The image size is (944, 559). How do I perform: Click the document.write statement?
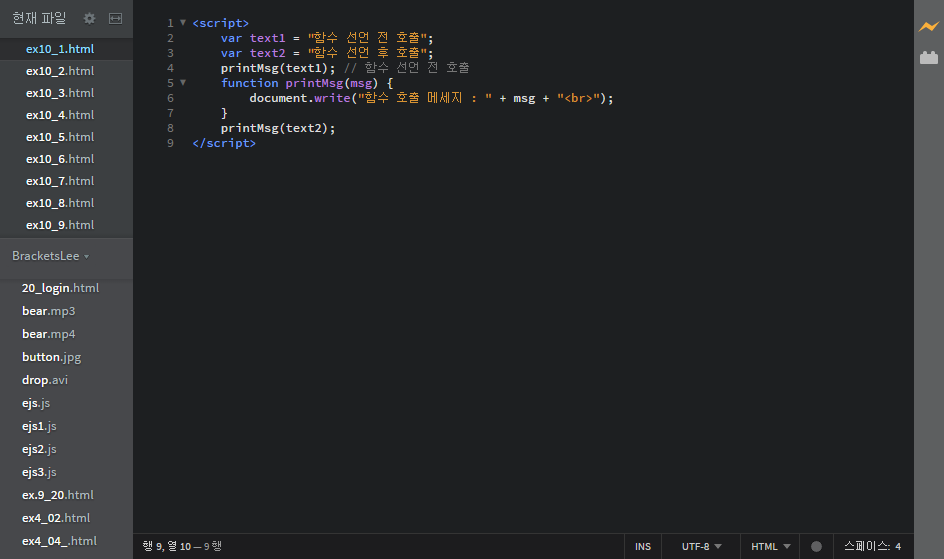coord(431,98)
